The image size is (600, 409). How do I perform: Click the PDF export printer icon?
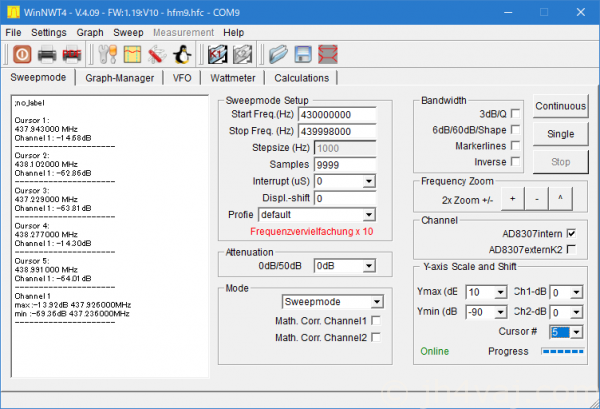72,54
